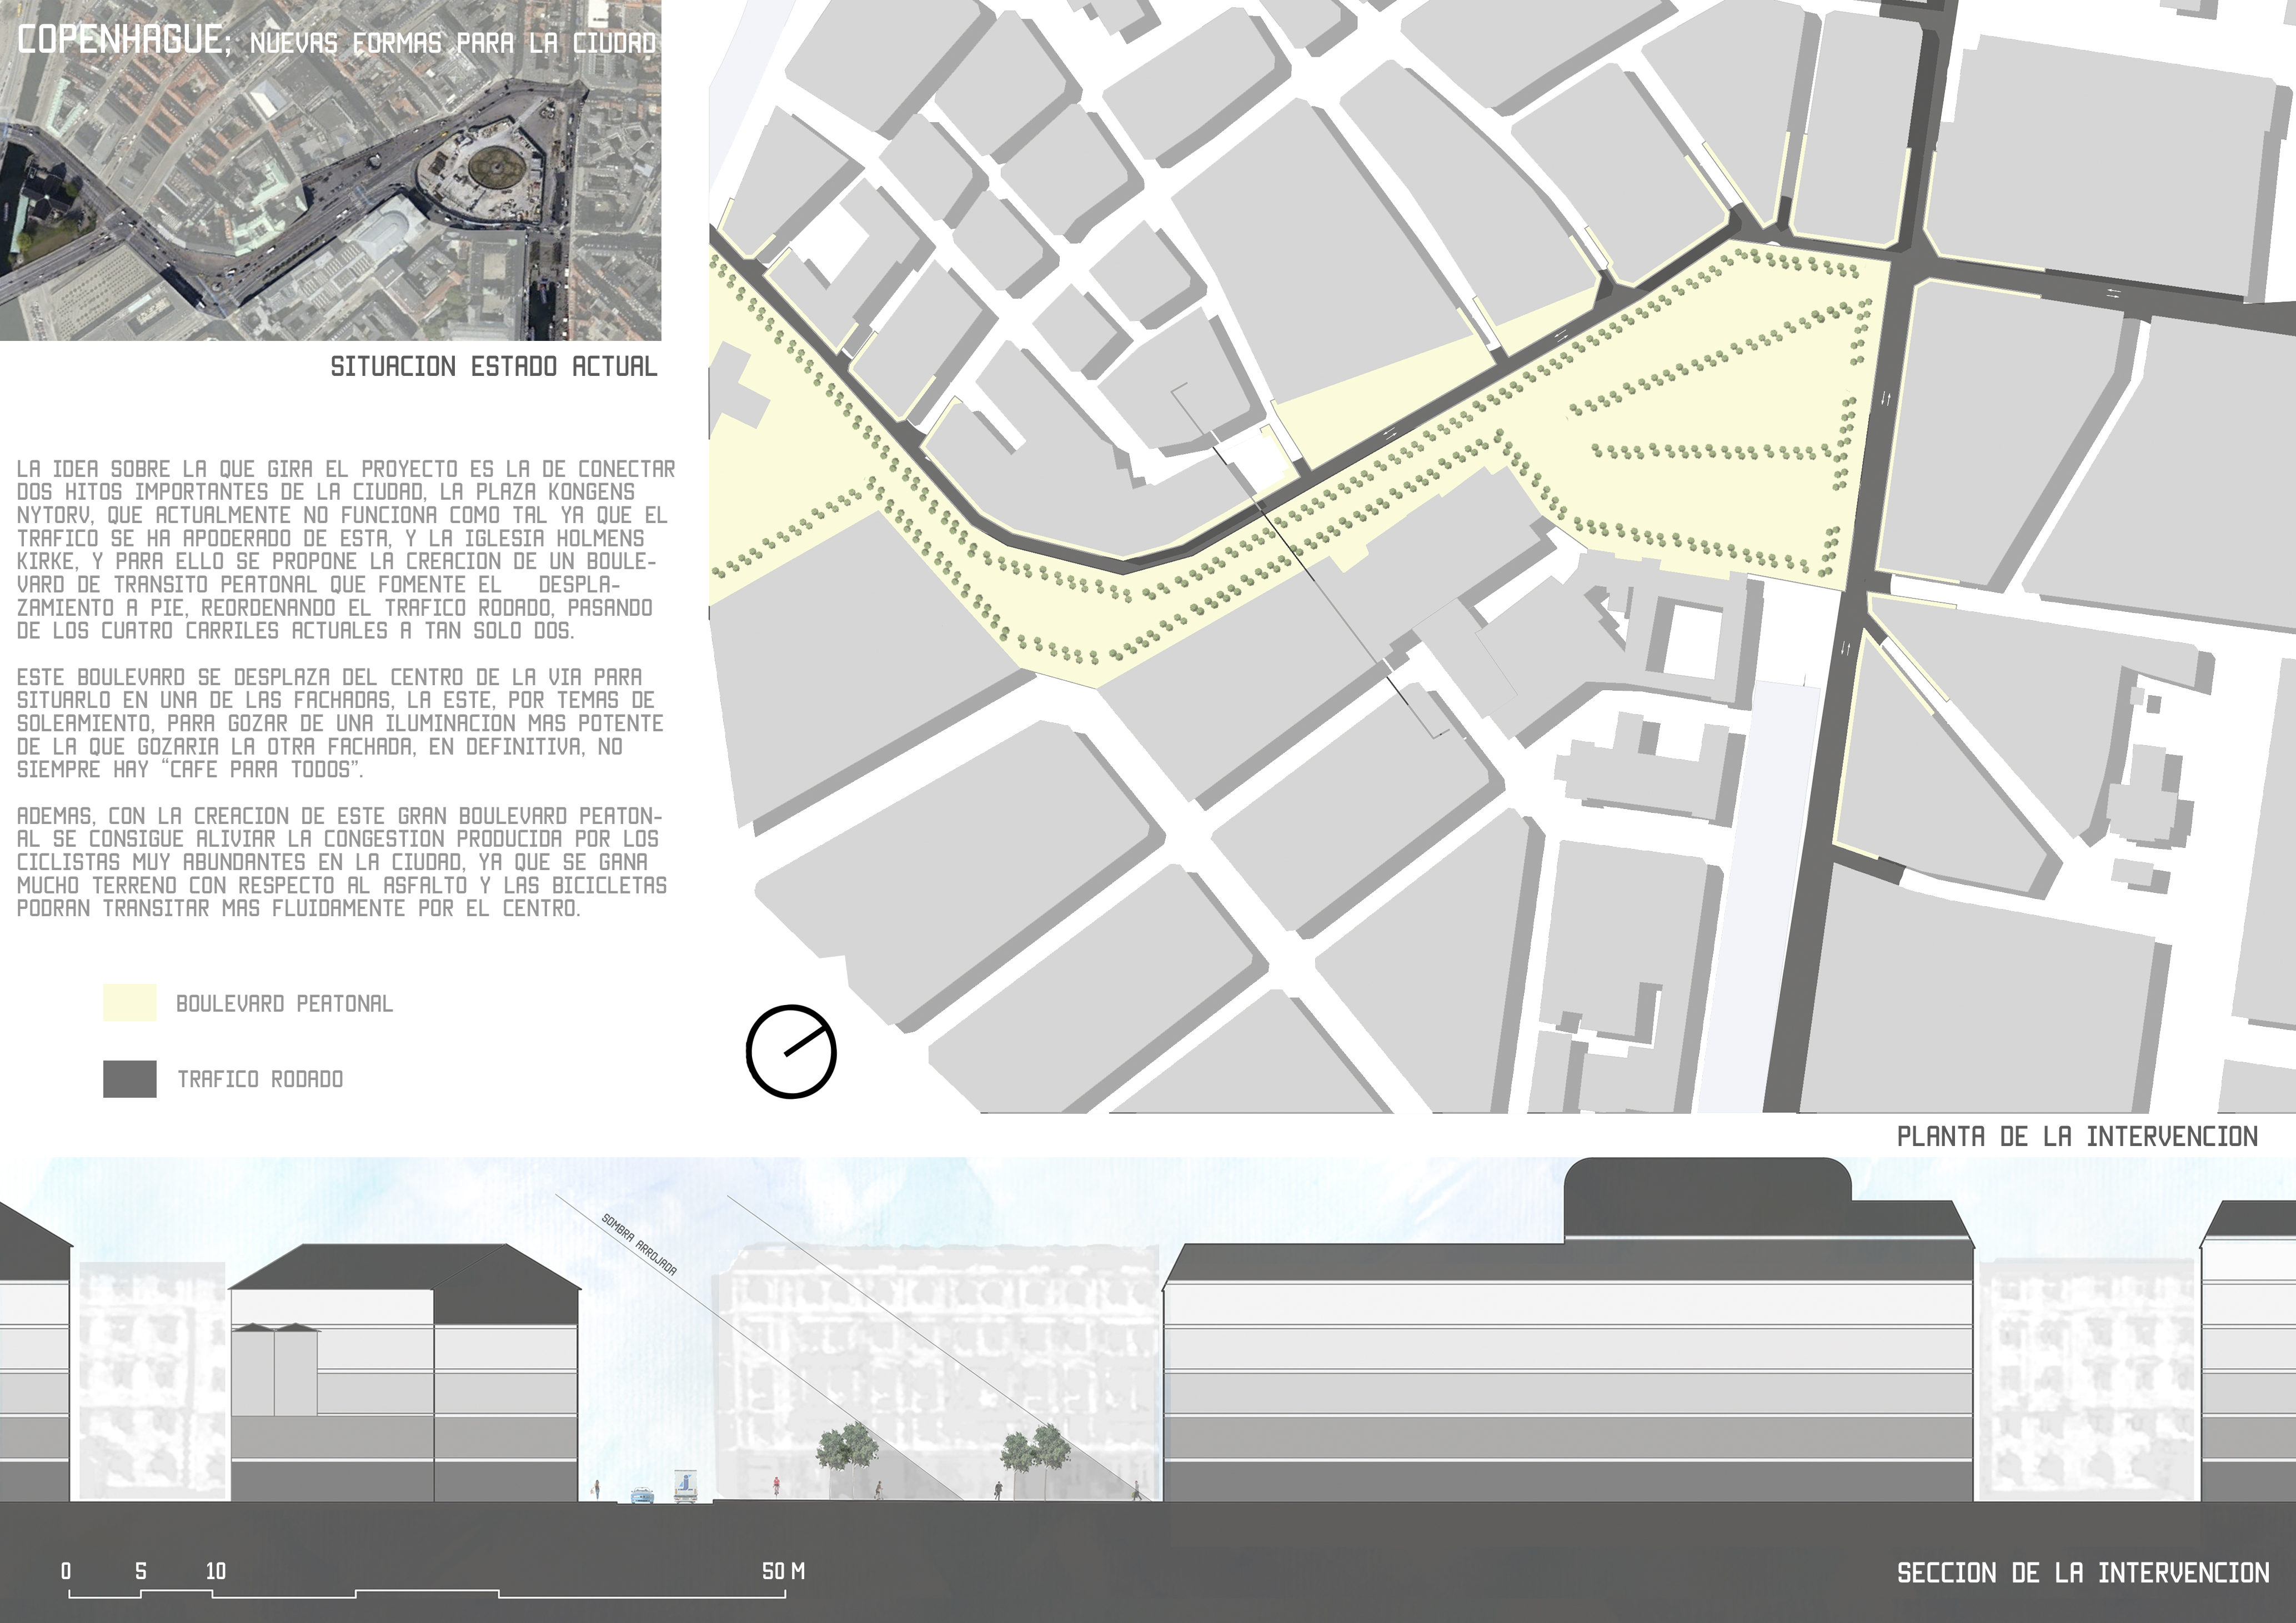The width and height of the screenshot is (2296, 1623).
Task: Click the legend text 'TRAFICO RODADO'
Action: 260,1079
